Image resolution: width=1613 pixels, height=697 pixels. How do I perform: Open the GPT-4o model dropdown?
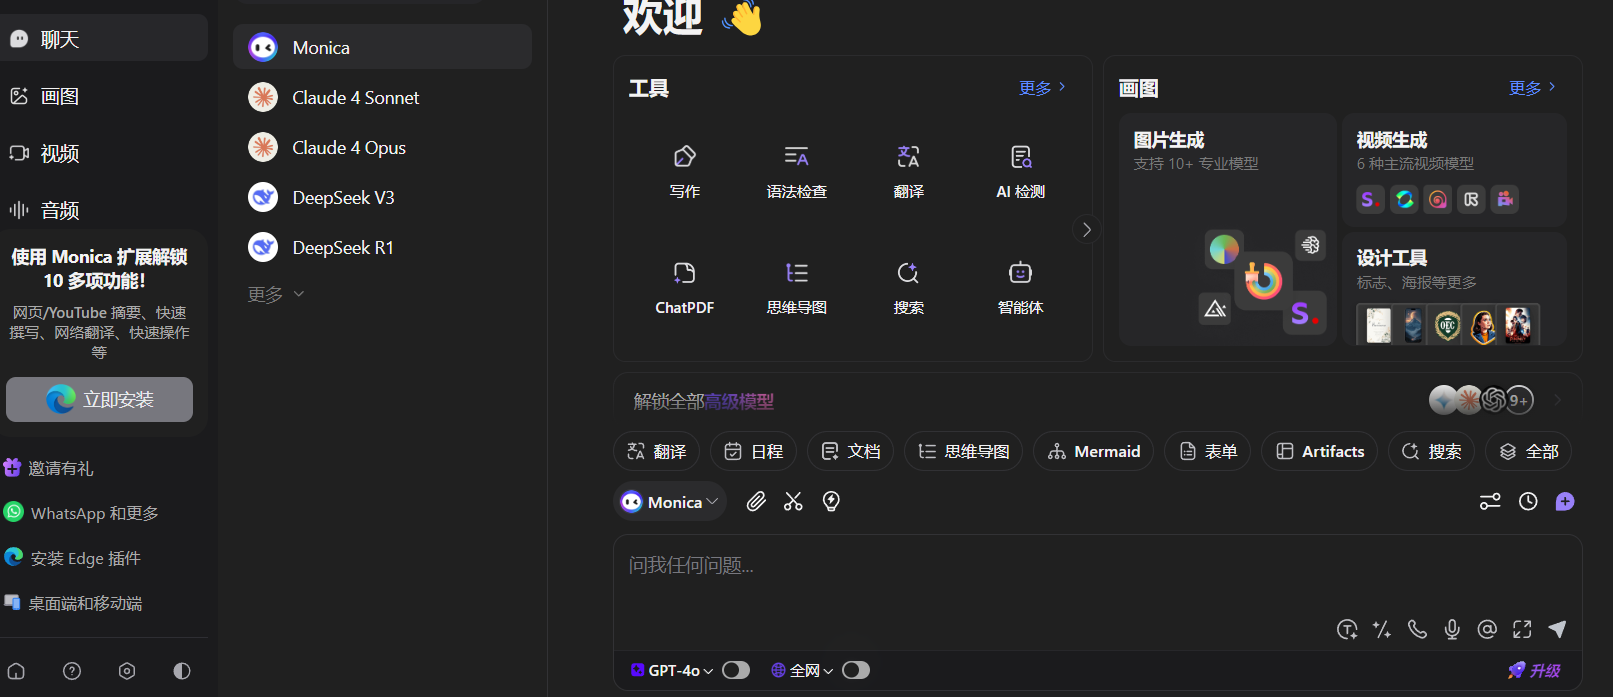[x=671, y=670]
